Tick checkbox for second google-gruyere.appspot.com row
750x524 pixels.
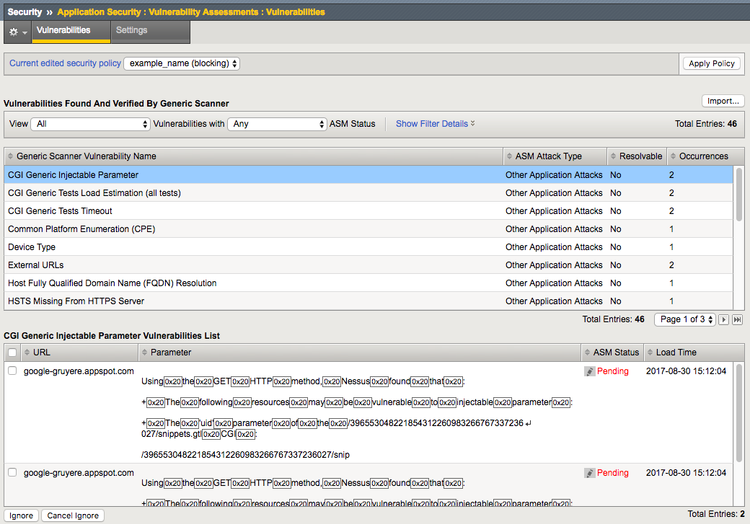12,473
